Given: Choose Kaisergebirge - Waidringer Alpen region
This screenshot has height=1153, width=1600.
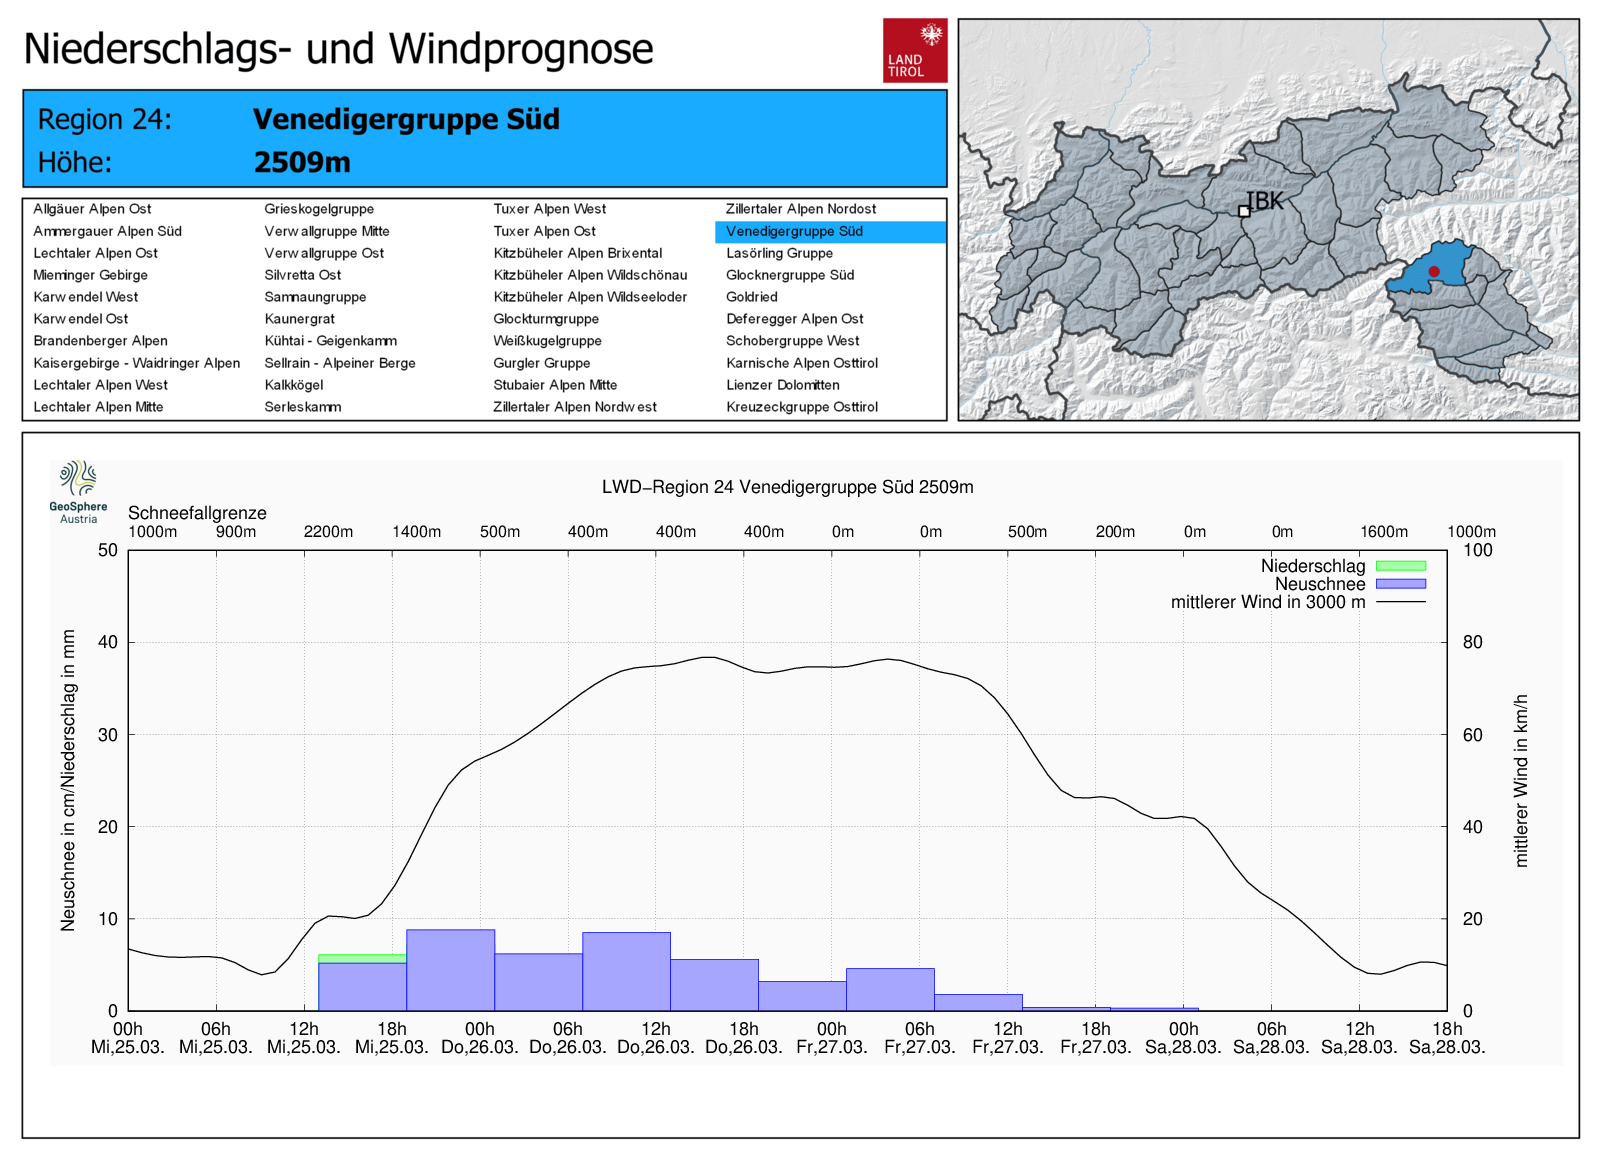Looking at the screenshot, I should 136,363.
